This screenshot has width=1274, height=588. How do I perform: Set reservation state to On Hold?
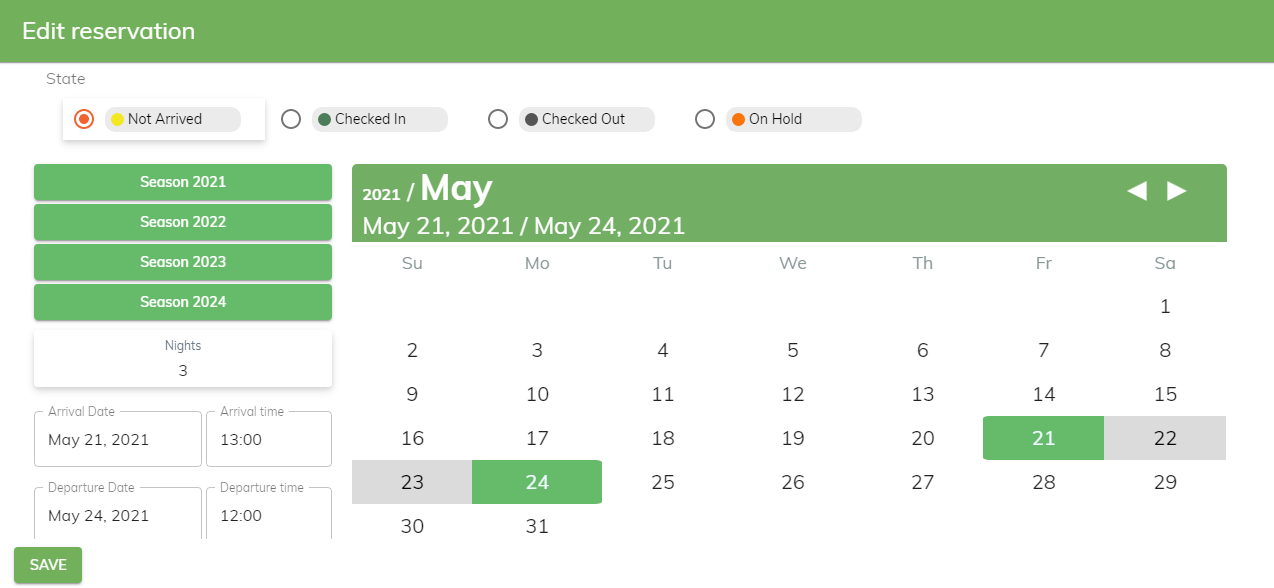click(x=705, y=119)
